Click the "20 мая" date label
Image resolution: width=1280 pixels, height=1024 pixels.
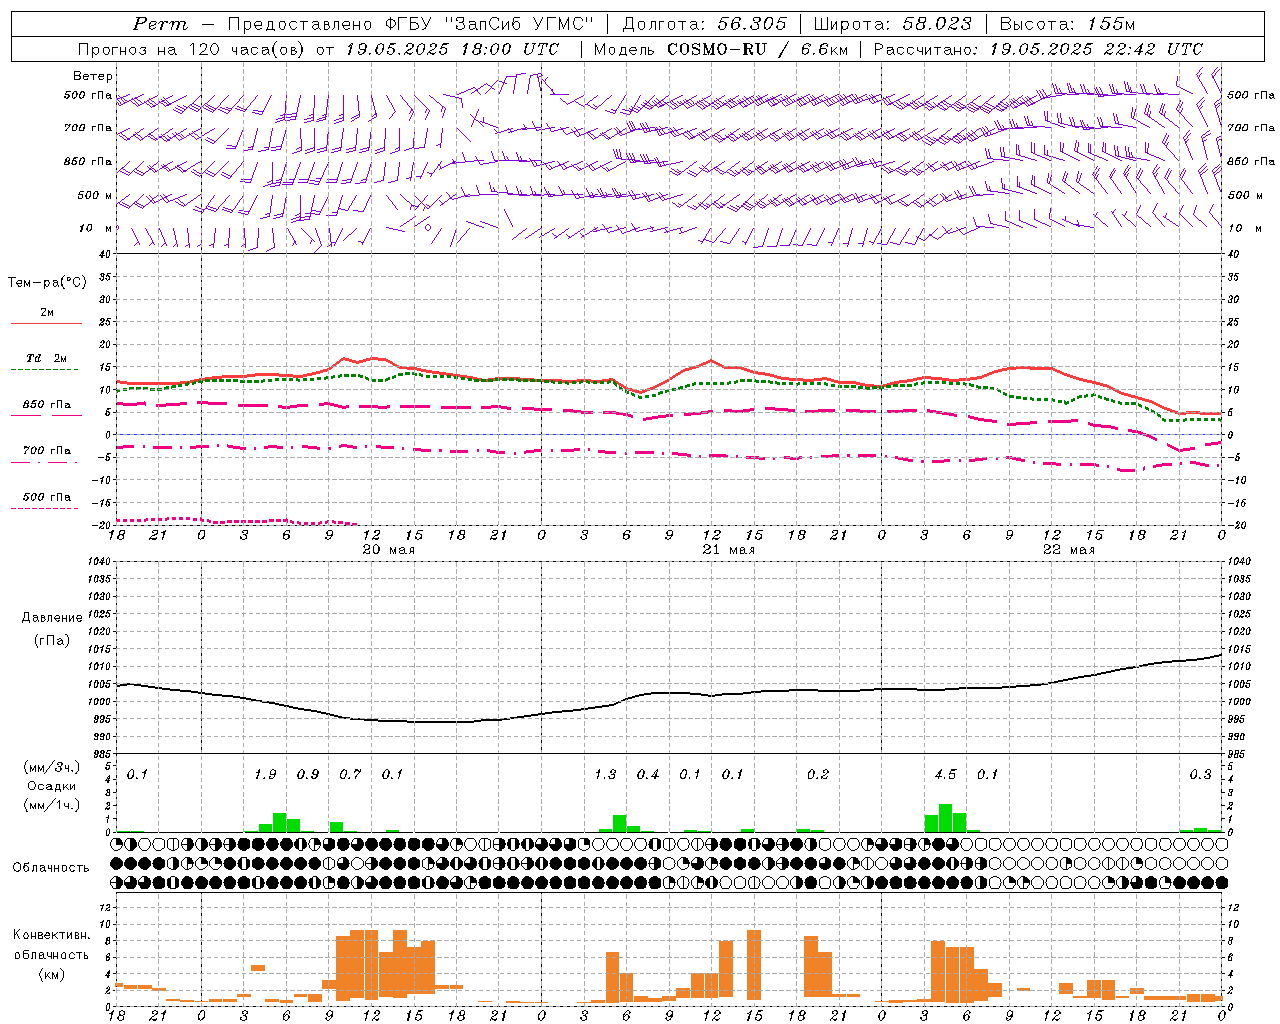[x=388, y=550]
